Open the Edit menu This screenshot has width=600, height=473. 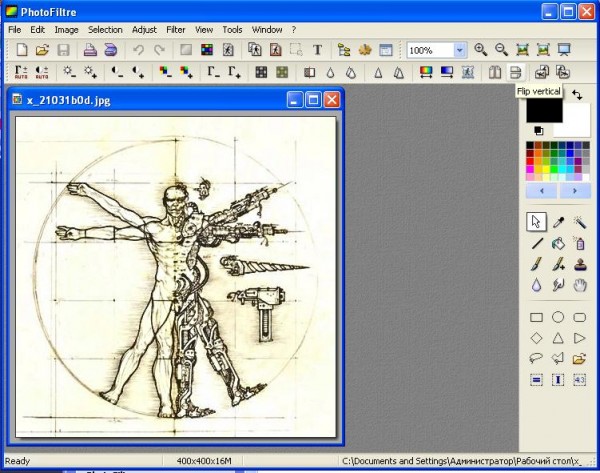tap(38, 29)
